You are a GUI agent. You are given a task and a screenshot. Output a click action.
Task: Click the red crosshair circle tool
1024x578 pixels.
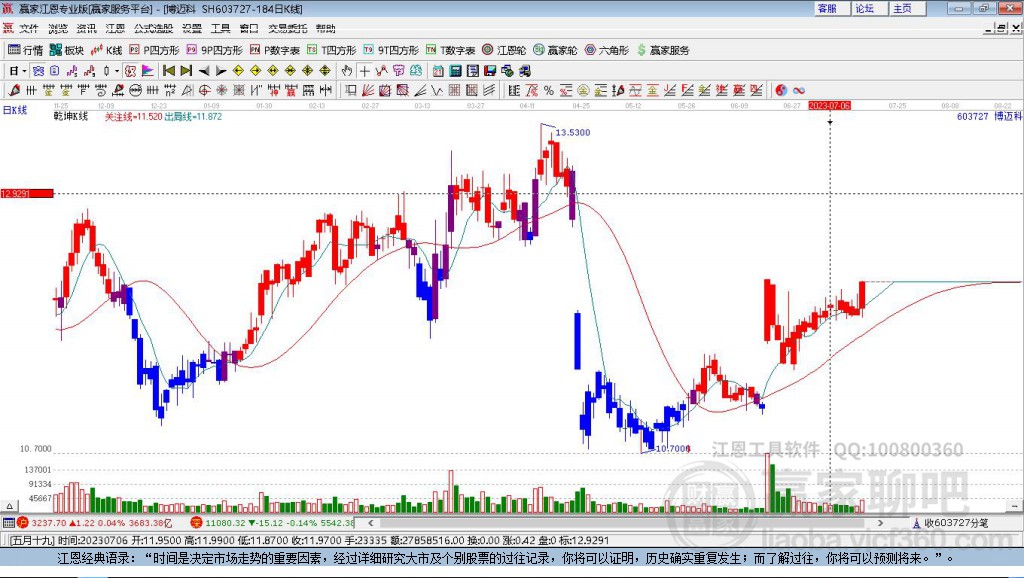204,90
